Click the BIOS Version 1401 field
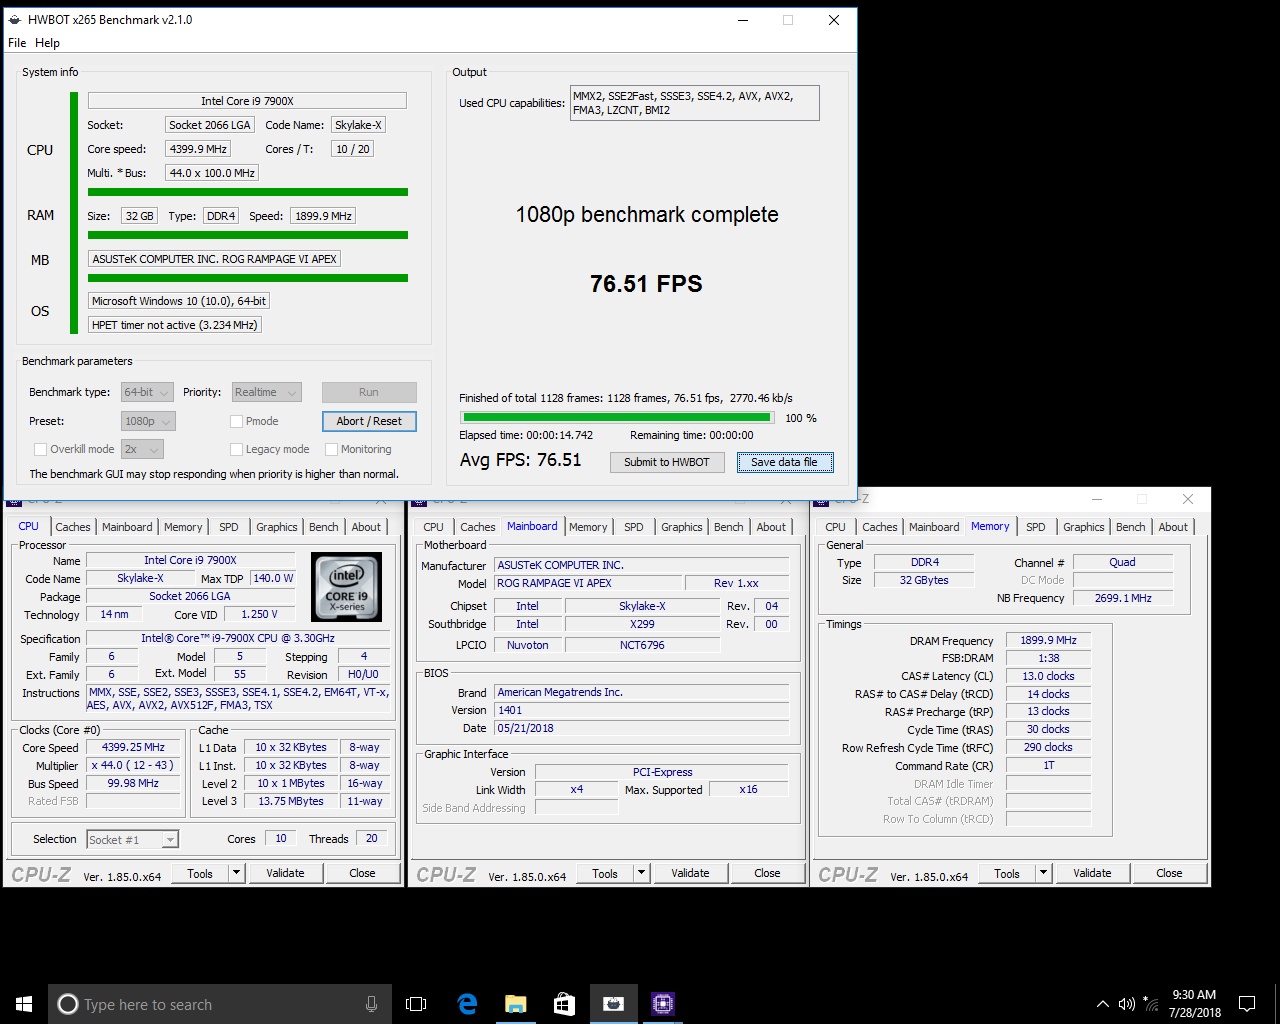1280x1024 pixels. point(641,710)
